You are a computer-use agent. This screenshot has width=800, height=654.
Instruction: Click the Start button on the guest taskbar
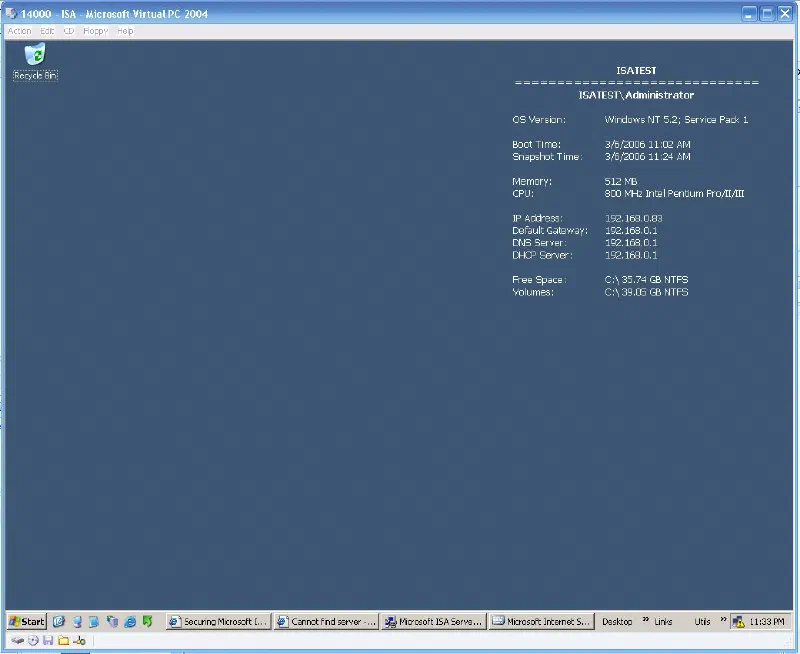pos(27,621)
